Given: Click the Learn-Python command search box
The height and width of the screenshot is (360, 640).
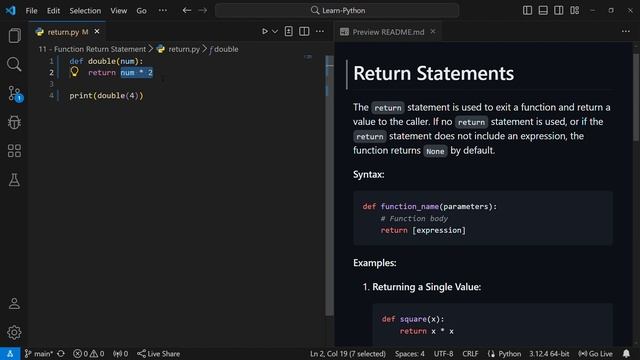Looking at the screenshot, I should tap(337, 10).
